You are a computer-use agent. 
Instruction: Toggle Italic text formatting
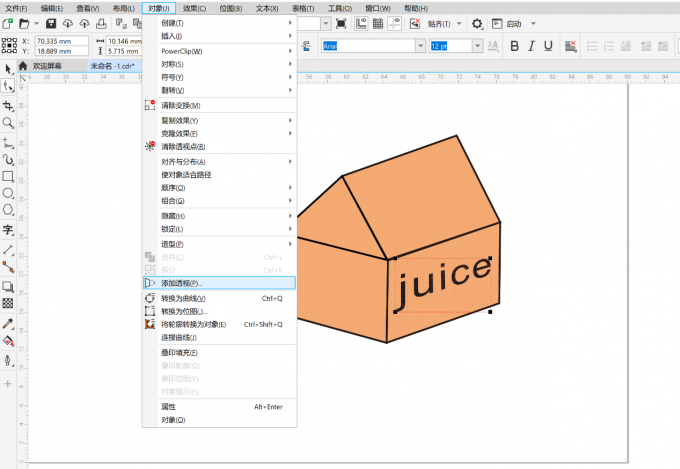pos(531,46)
